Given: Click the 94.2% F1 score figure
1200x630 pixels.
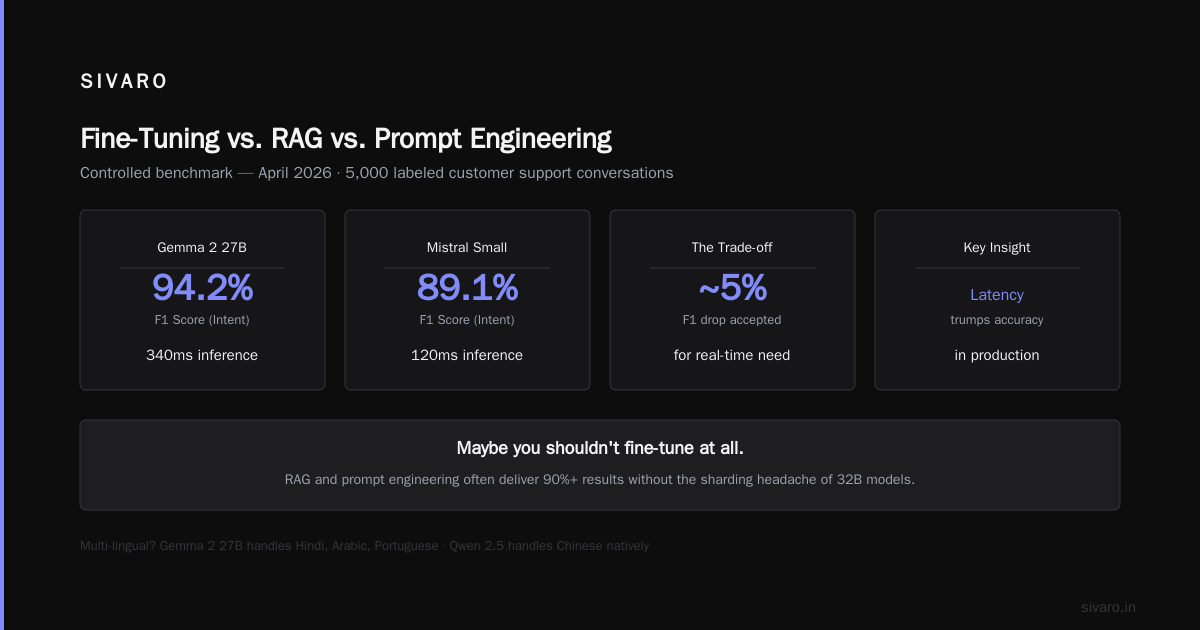Looking at the screenshot, I should pyautogui.click(x=202, y=288).
